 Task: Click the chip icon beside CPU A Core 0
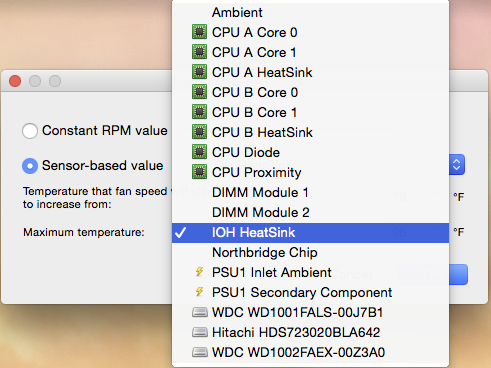tap(199, 32)
